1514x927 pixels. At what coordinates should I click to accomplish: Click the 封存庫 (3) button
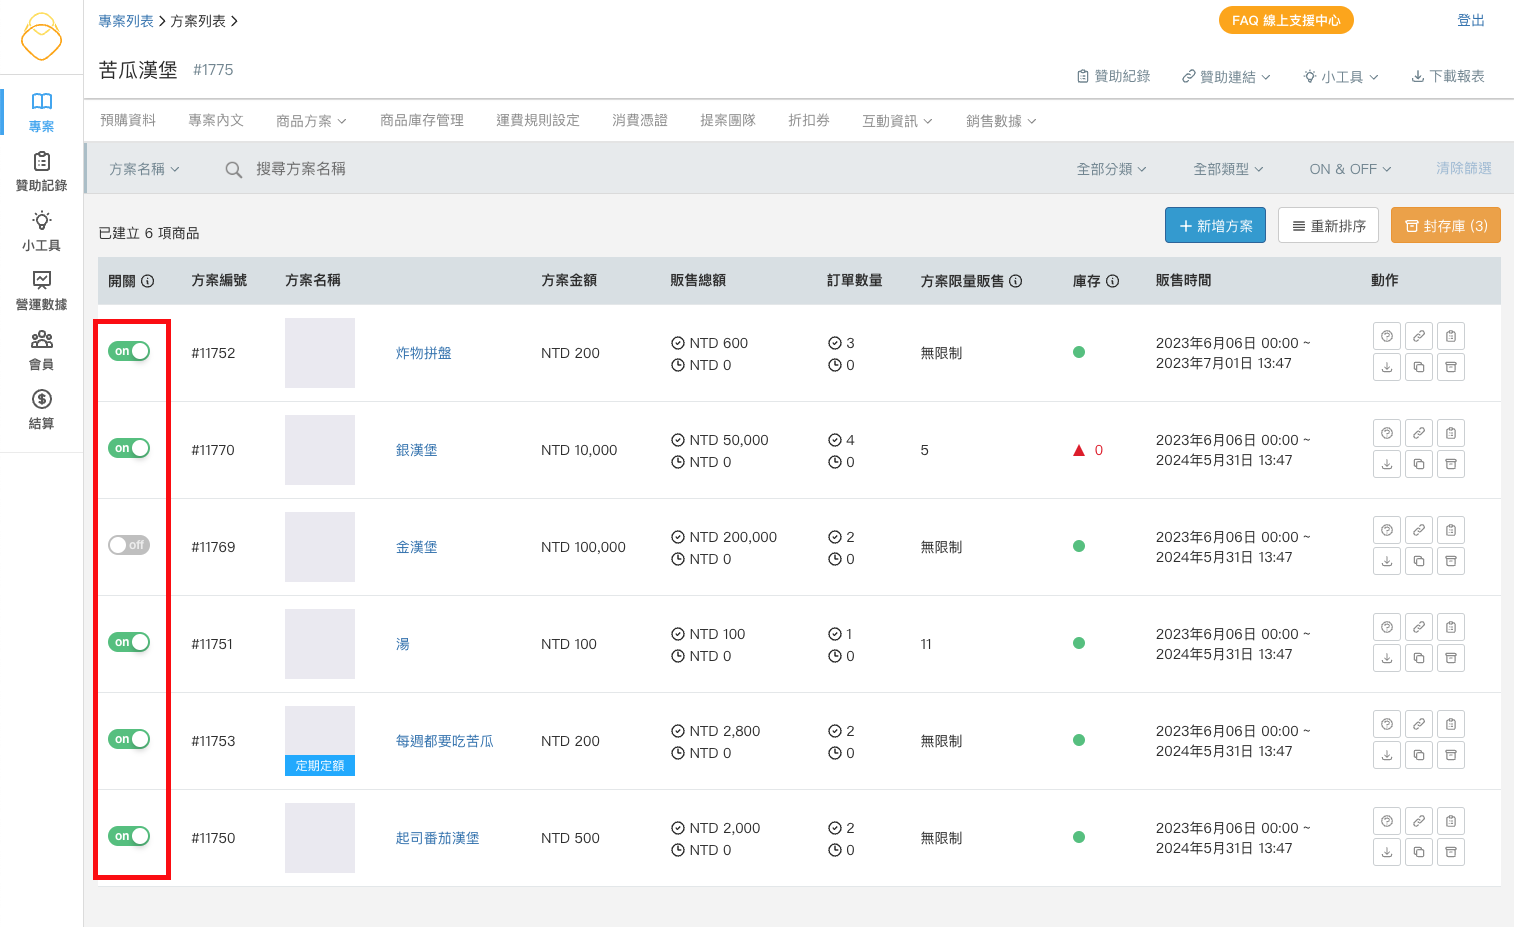click(1446, 225)
